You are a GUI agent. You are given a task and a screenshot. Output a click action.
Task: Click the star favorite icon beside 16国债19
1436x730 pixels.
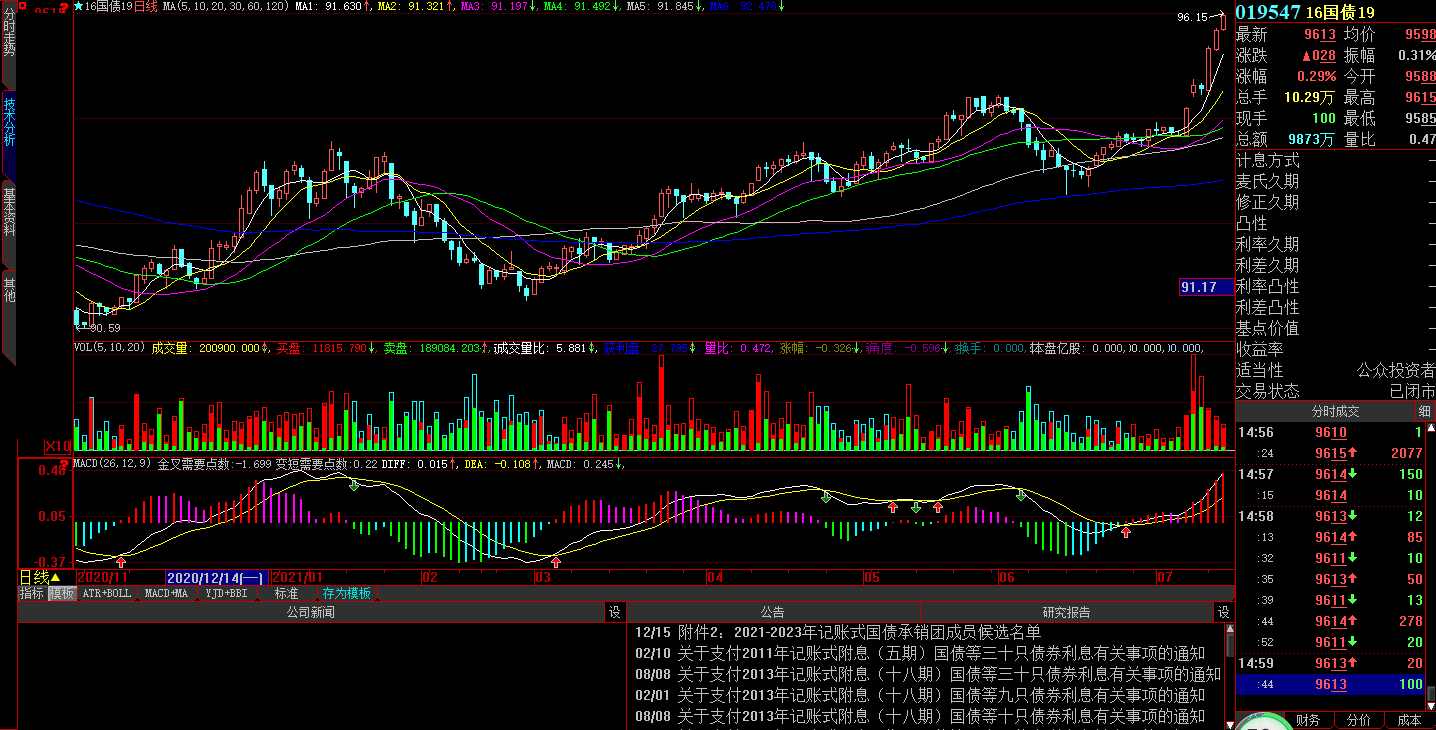(79, 6)
